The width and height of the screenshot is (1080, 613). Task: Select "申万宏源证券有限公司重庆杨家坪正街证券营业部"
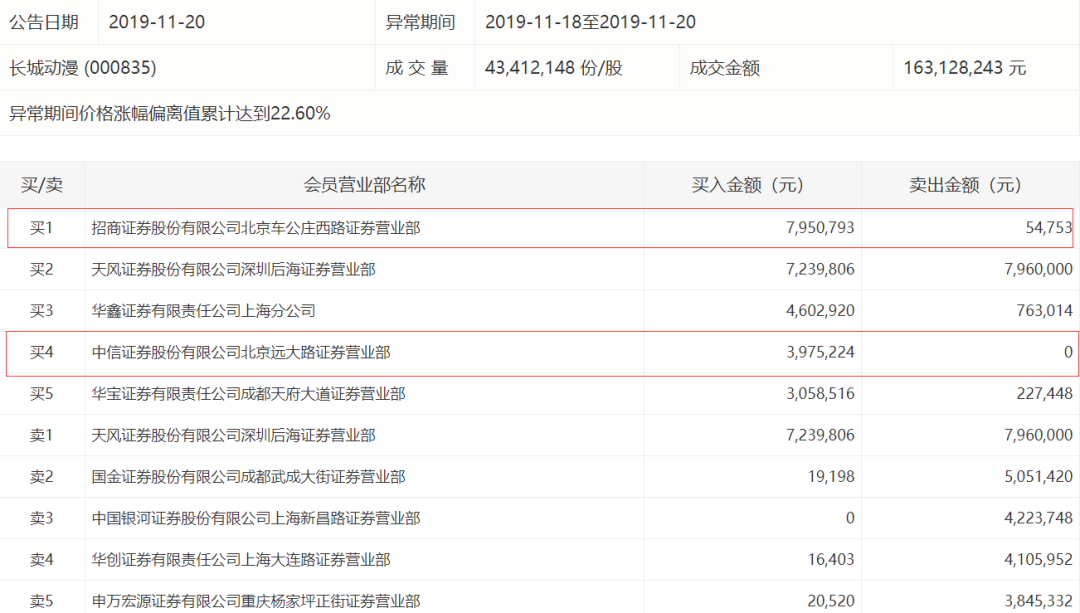(256, 601)
